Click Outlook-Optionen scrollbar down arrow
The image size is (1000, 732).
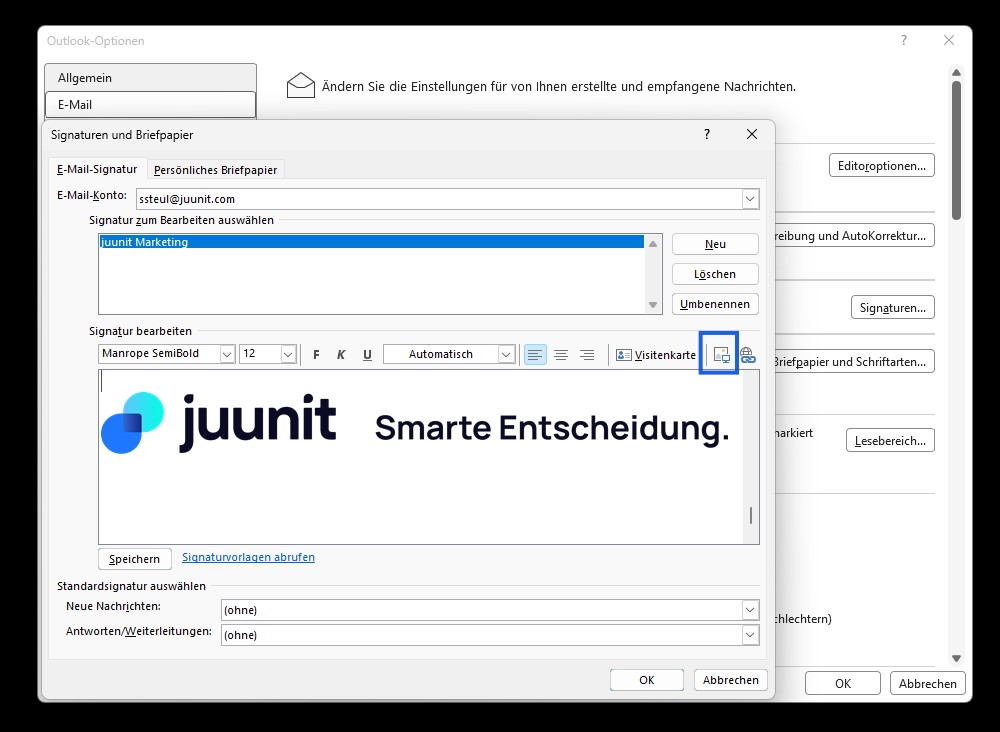pos(957,658)
